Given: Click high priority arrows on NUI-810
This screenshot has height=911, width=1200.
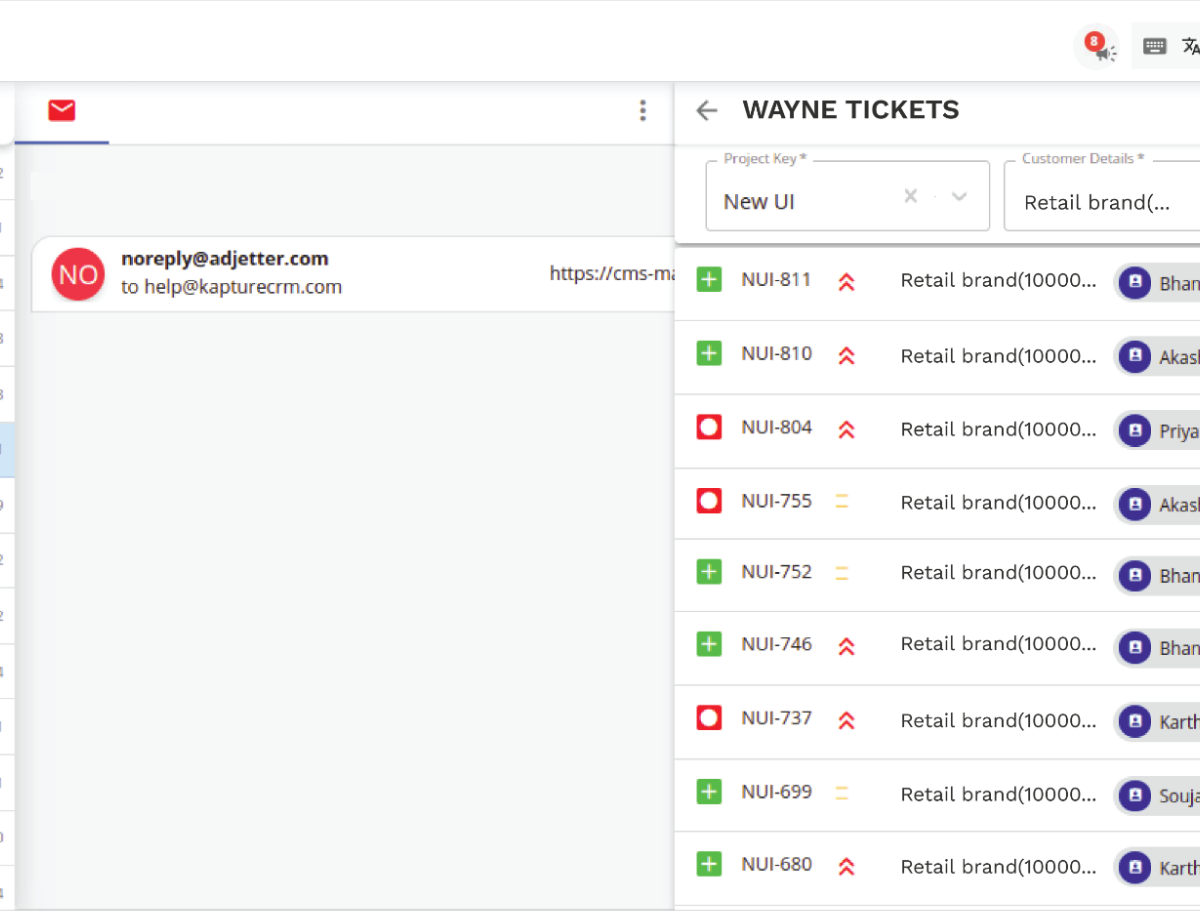Looking at the screenshot, I should 846,355.
